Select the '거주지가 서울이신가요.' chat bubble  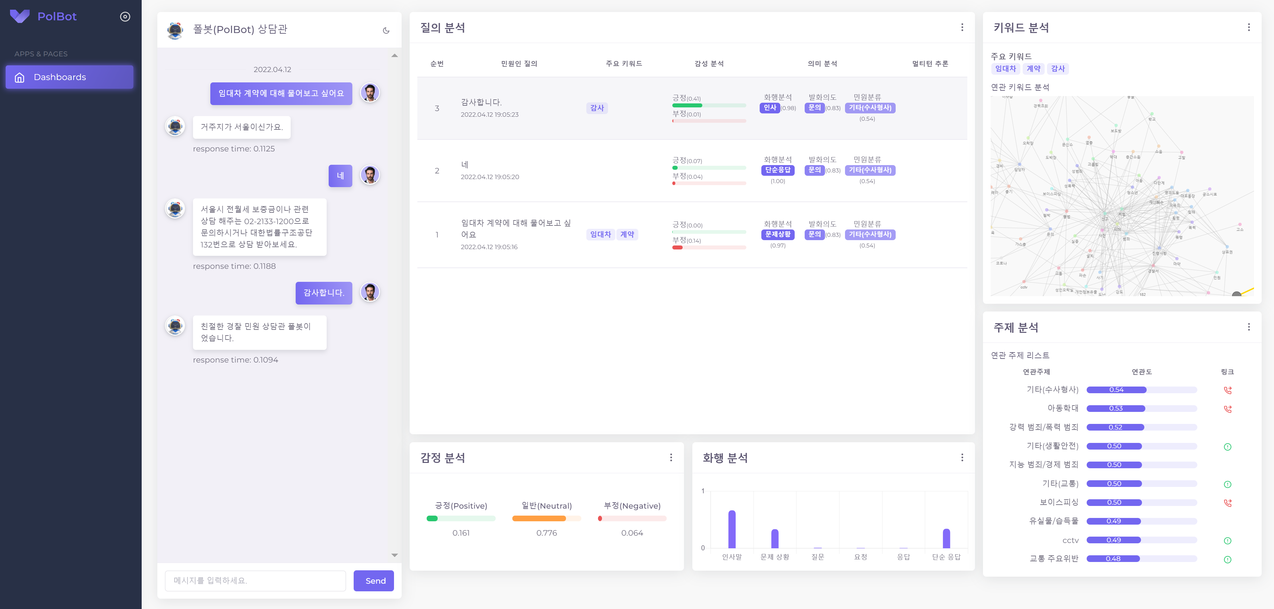pyautogui.click(x=242, y=127)
